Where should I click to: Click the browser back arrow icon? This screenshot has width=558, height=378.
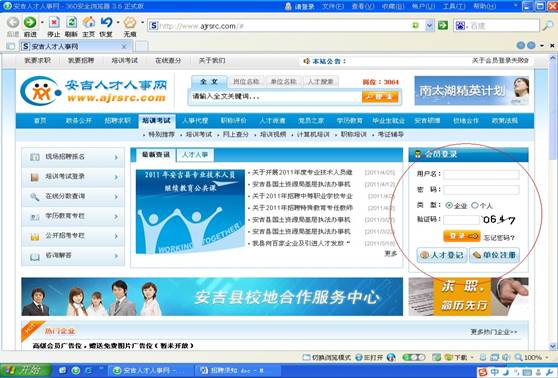click(13, 22)
